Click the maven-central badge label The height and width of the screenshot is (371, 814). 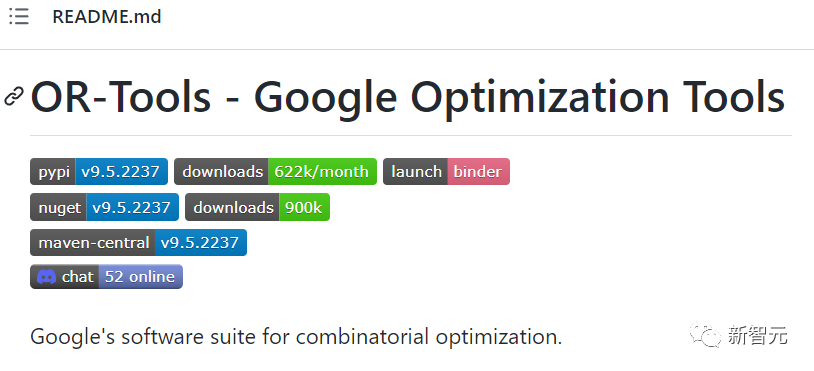[92, 242]
